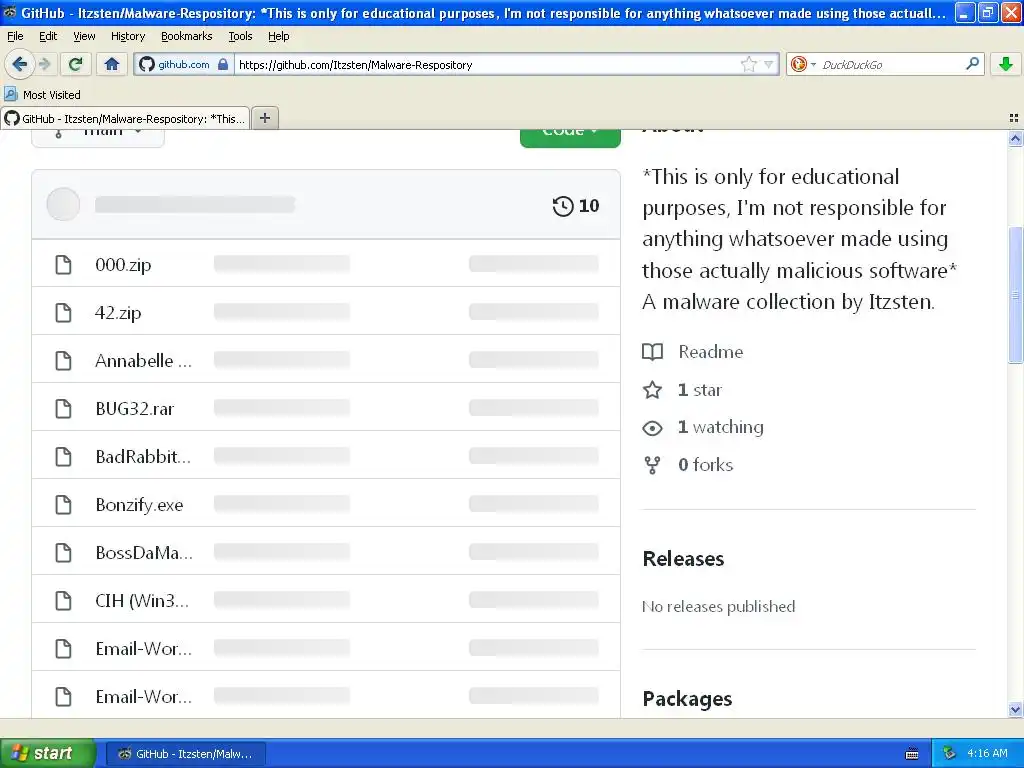
Task: Reload the page with the refresh icon
Action: pos(76,64)
